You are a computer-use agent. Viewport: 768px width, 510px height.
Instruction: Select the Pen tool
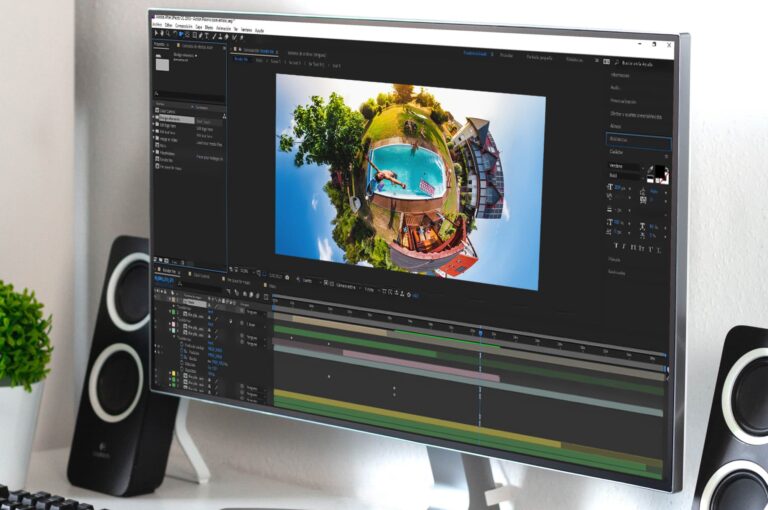point(201,36)
